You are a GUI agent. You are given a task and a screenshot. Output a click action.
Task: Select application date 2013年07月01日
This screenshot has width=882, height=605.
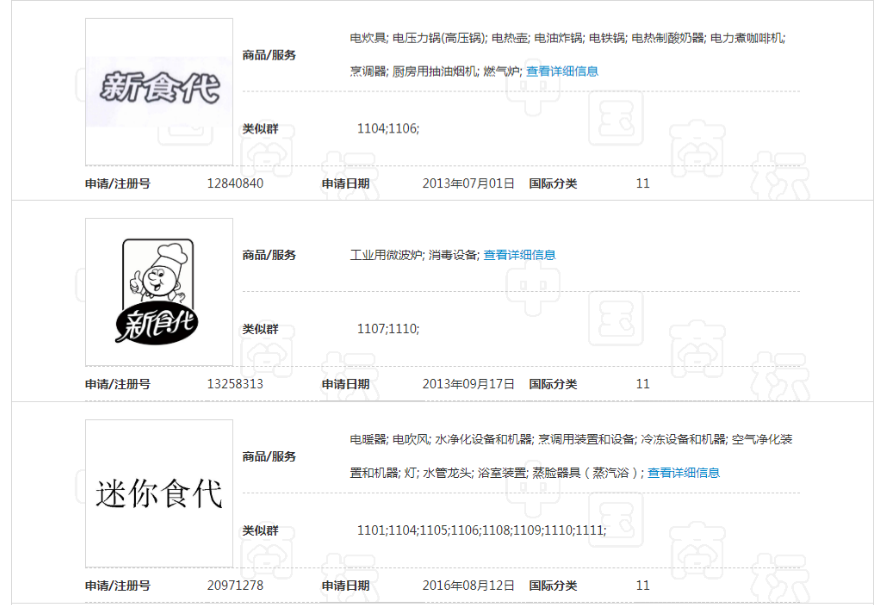468,184
